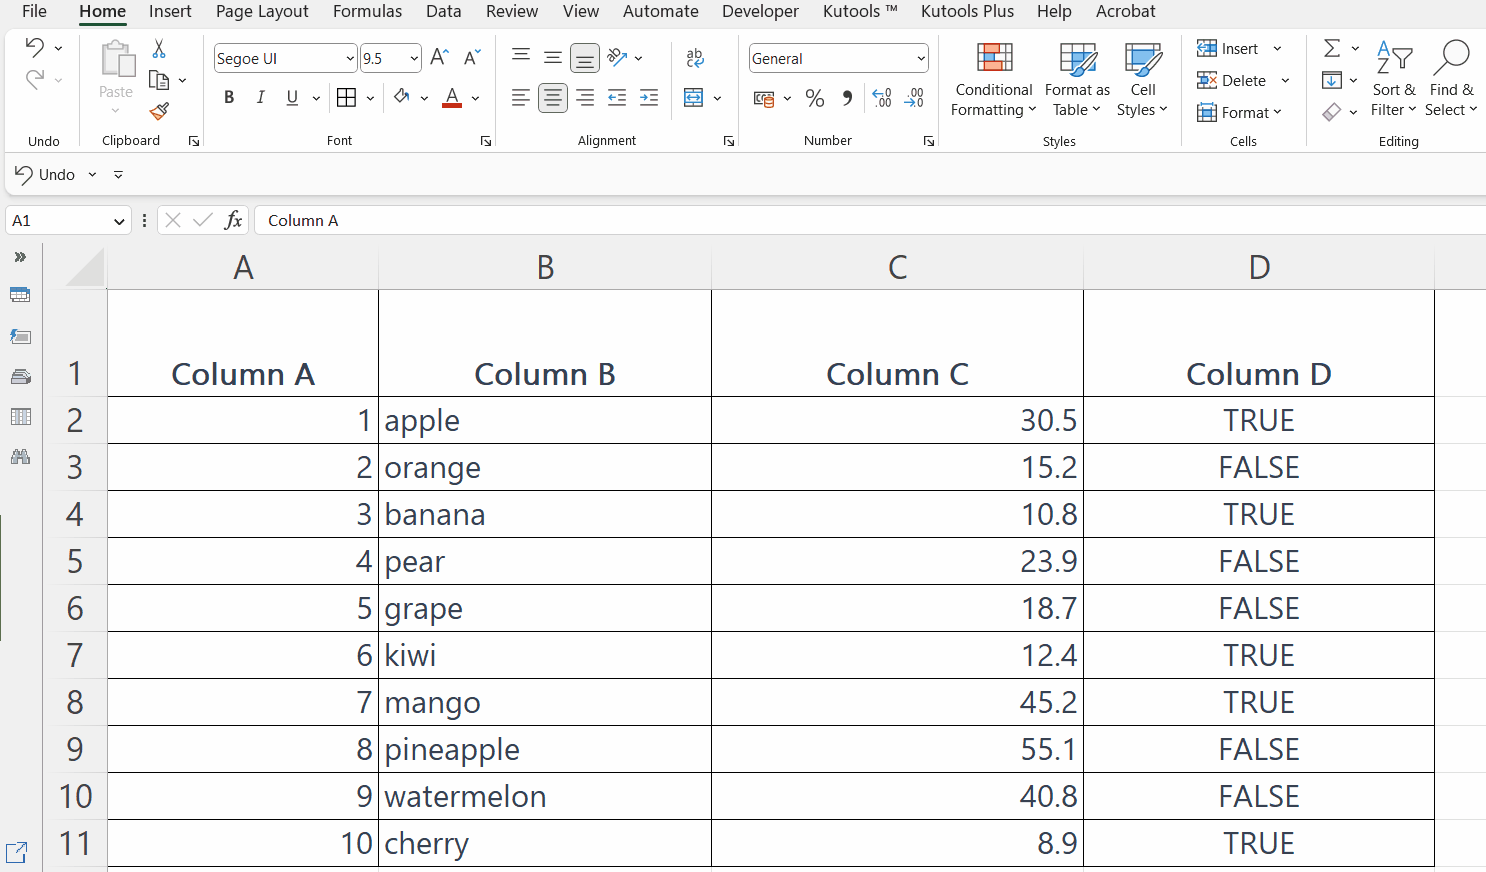This screenshot has width=1486, height=872.
Task: Open the Name Box dropdown arrow
Action: (x=119, y=221)
